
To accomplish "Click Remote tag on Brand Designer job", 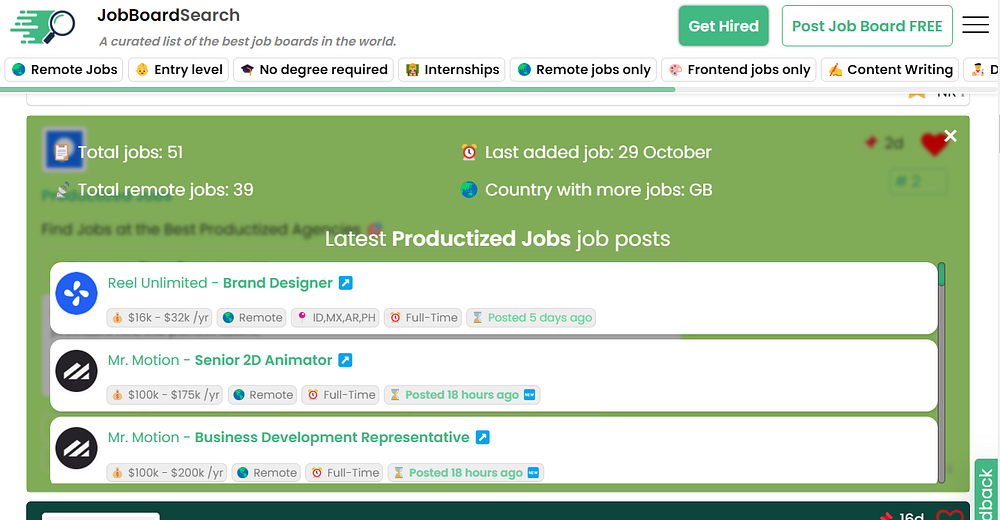I will [253, 318].
